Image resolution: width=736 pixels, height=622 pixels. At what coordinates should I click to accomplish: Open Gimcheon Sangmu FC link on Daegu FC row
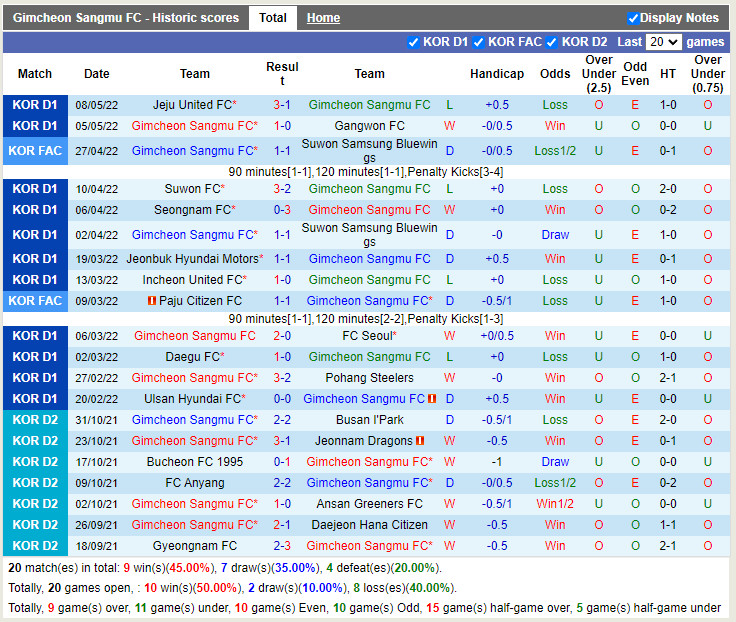point(369,357)
